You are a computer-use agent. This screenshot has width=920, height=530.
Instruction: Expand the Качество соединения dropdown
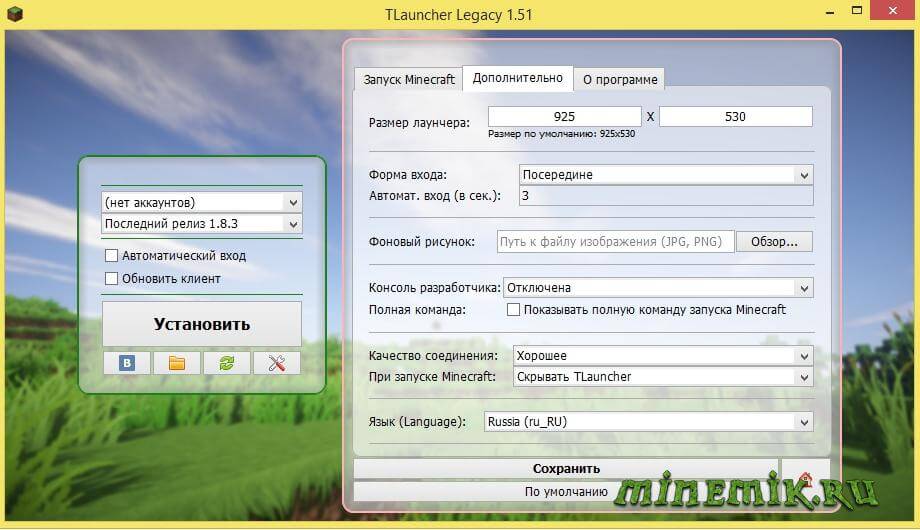tap(663, 356)
